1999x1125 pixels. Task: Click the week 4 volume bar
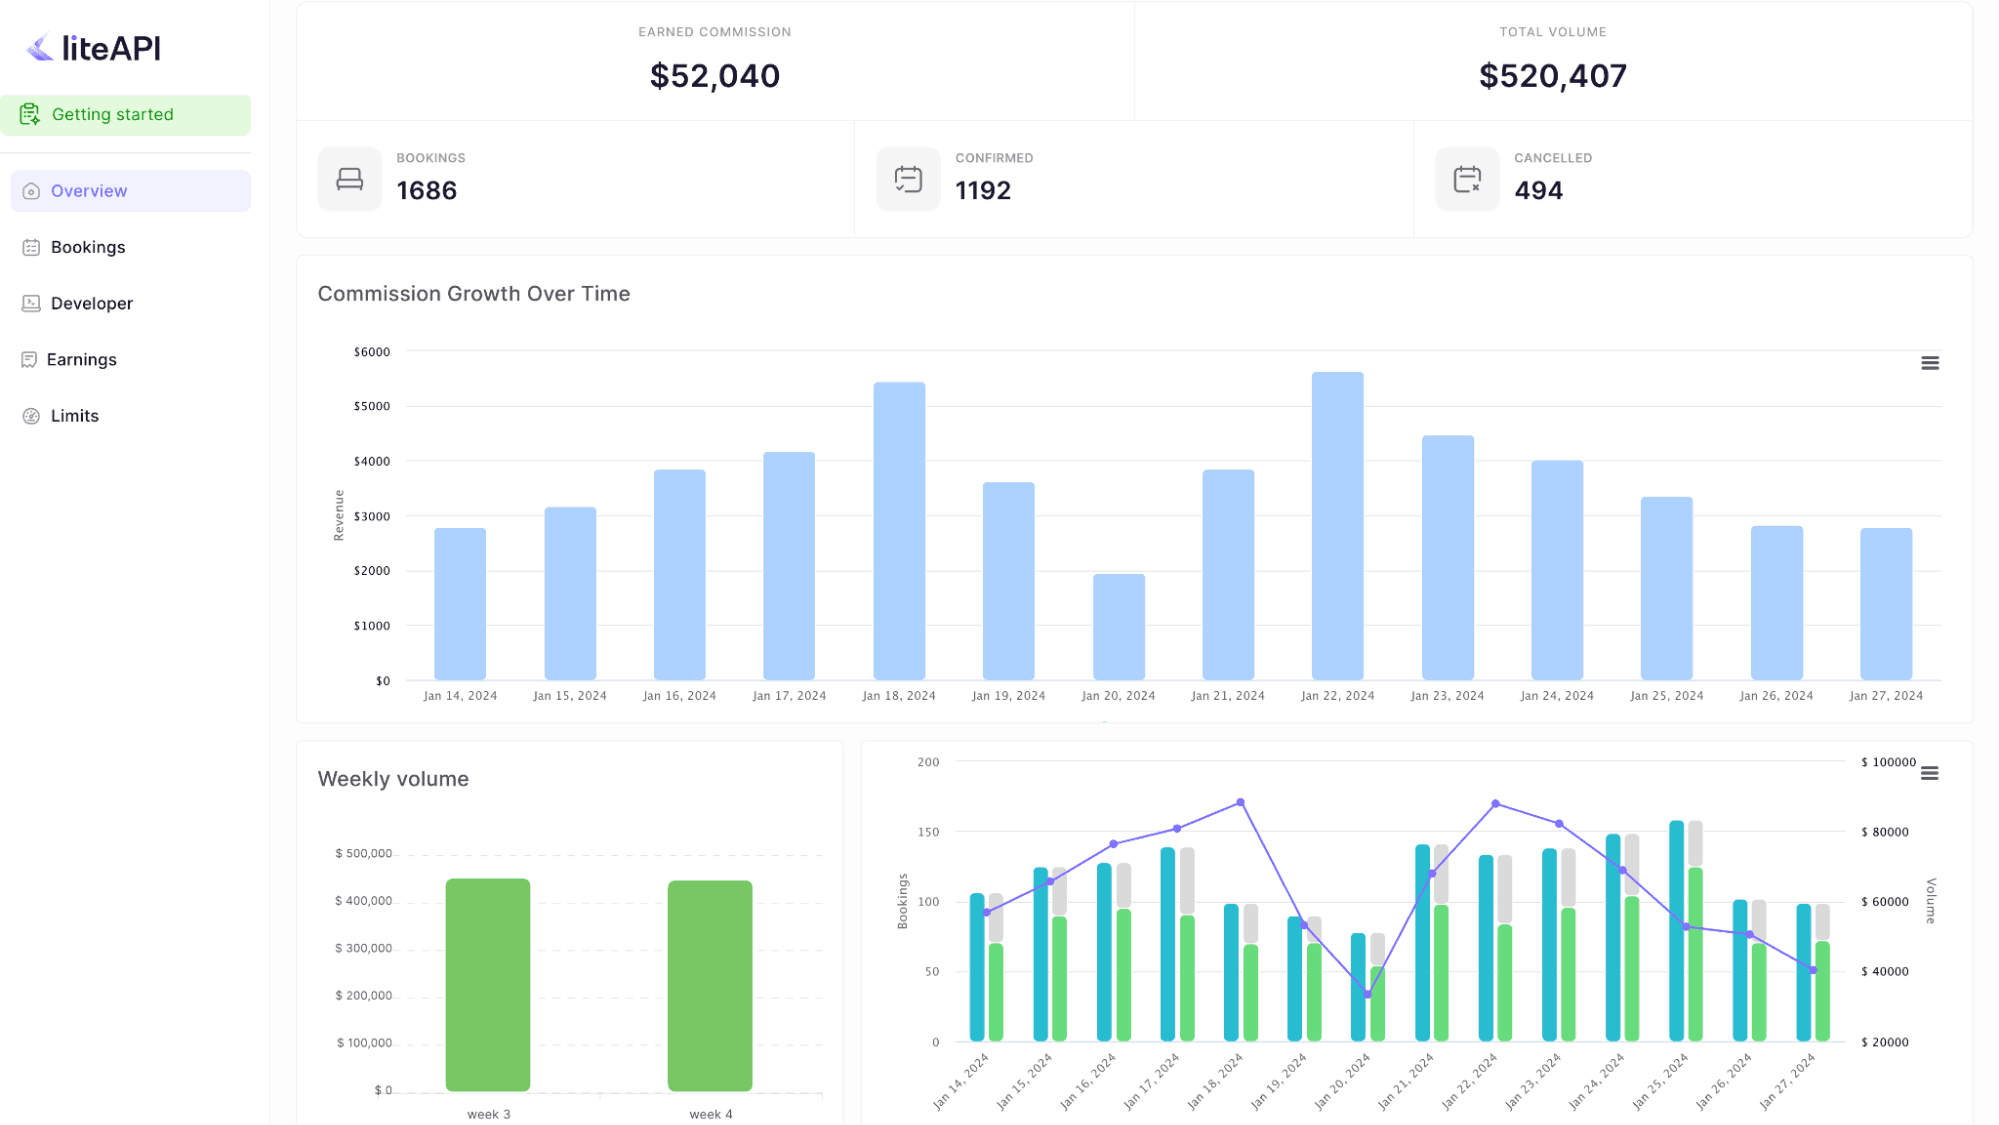(710, 985)
